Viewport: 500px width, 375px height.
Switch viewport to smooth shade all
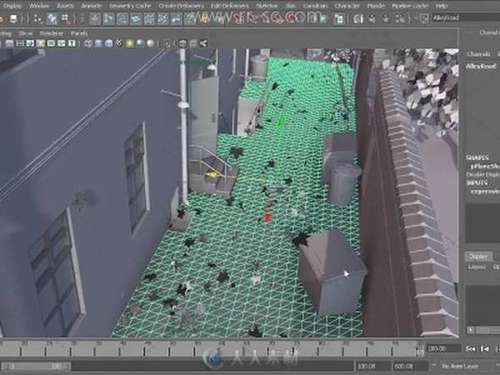tap(99, 43)
